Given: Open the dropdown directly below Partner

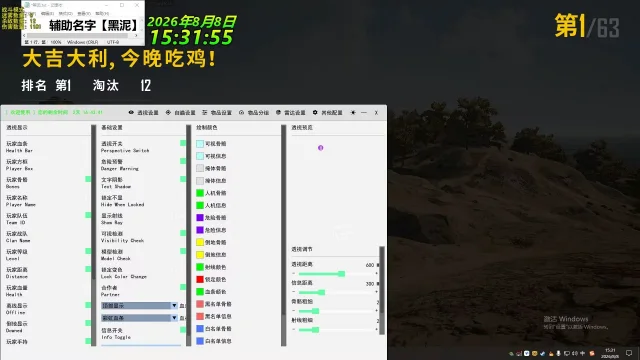Looking at the screenshot, I should [x=139, y=305].
